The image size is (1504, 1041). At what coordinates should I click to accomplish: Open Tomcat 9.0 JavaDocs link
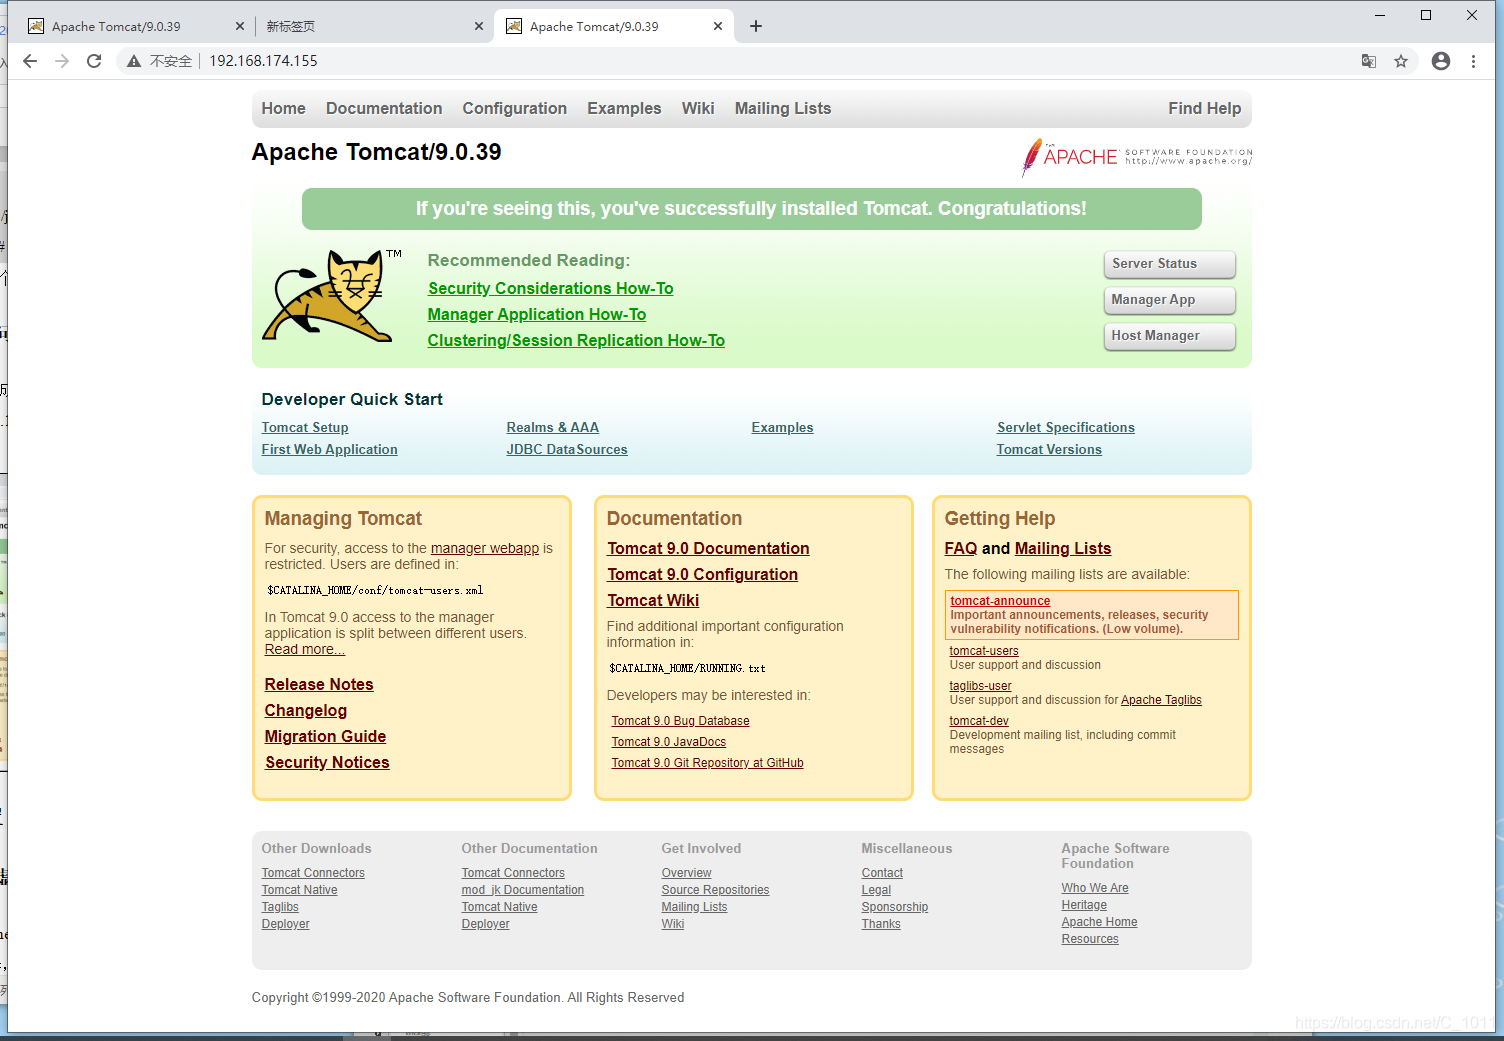point(668,742)
